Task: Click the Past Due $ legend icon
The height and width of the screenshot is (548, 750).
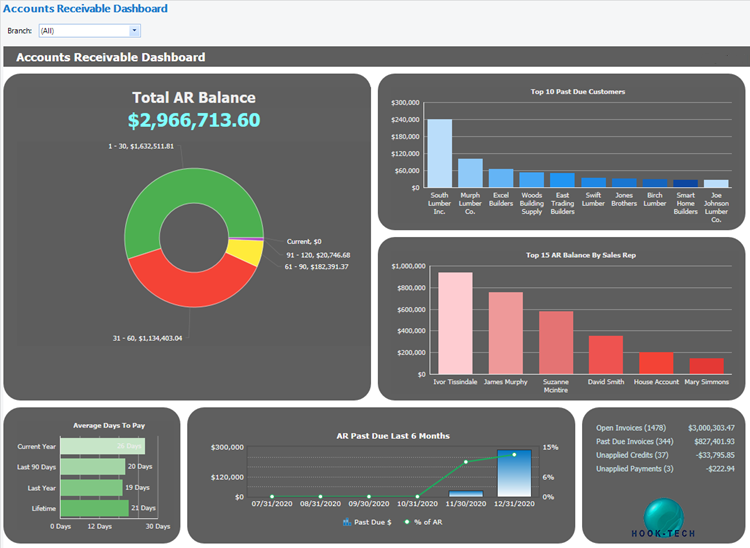Action: [347, 522]
